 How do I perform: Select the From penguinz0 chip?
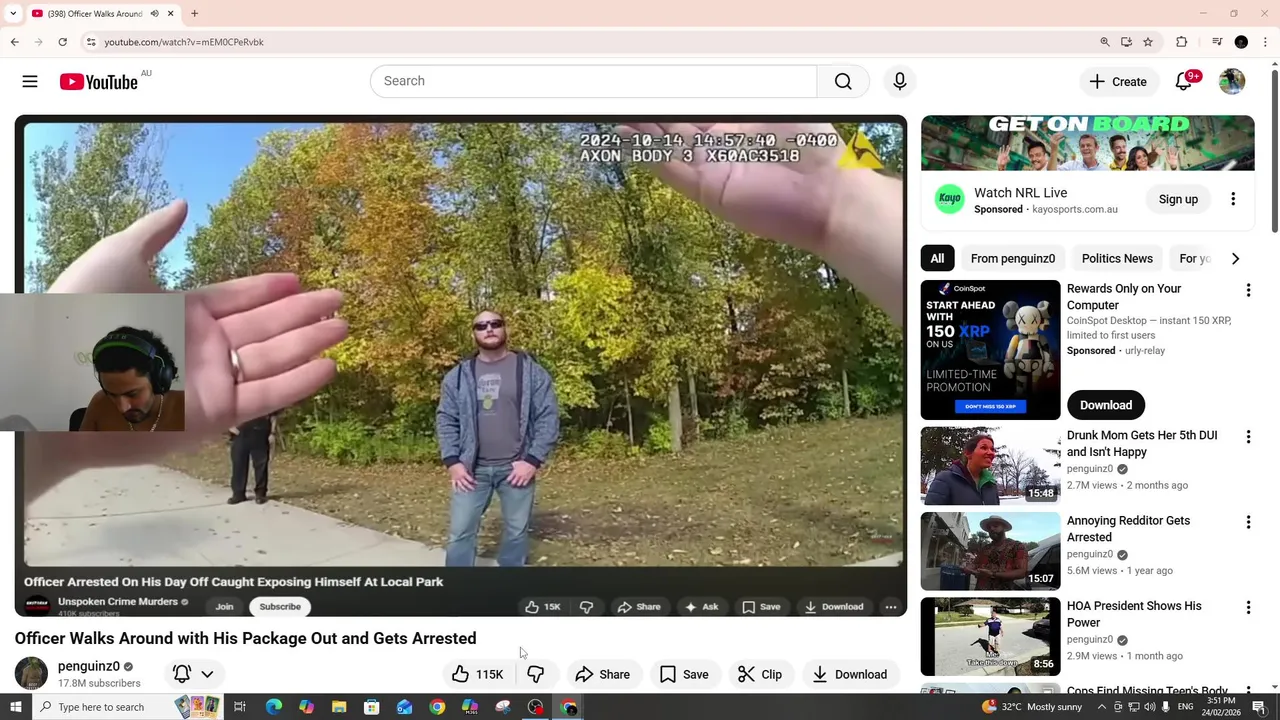point(1012,258)
